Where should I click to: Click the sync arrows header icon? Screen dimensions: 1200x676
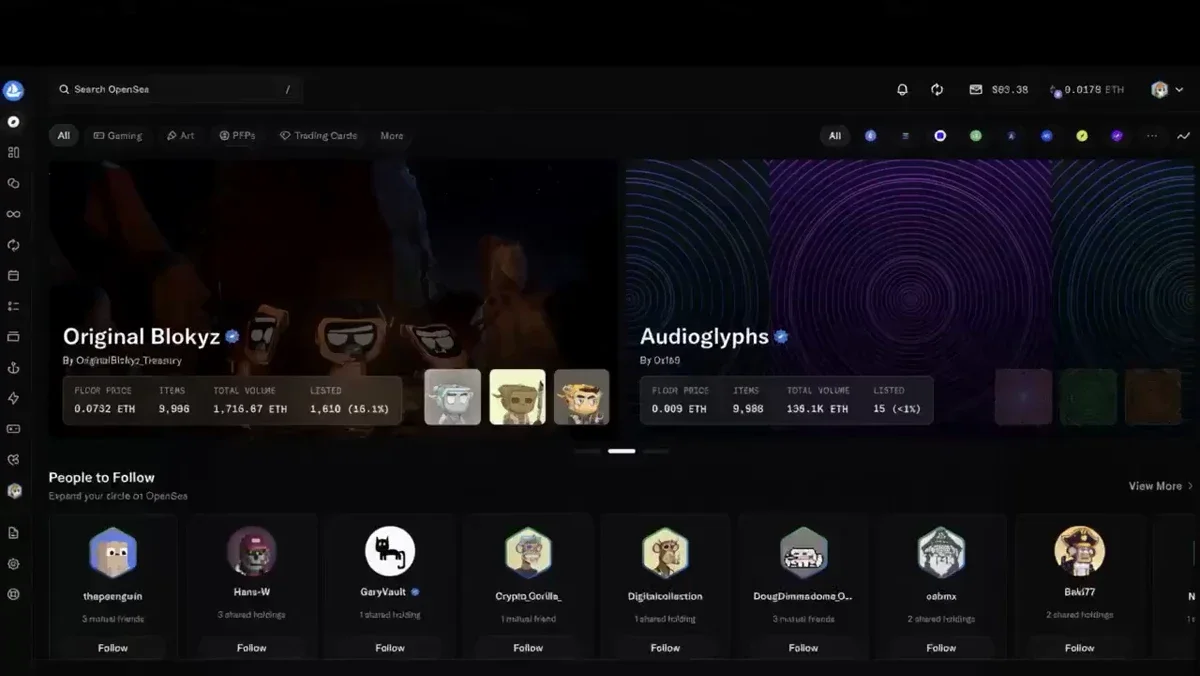point(937,90)
